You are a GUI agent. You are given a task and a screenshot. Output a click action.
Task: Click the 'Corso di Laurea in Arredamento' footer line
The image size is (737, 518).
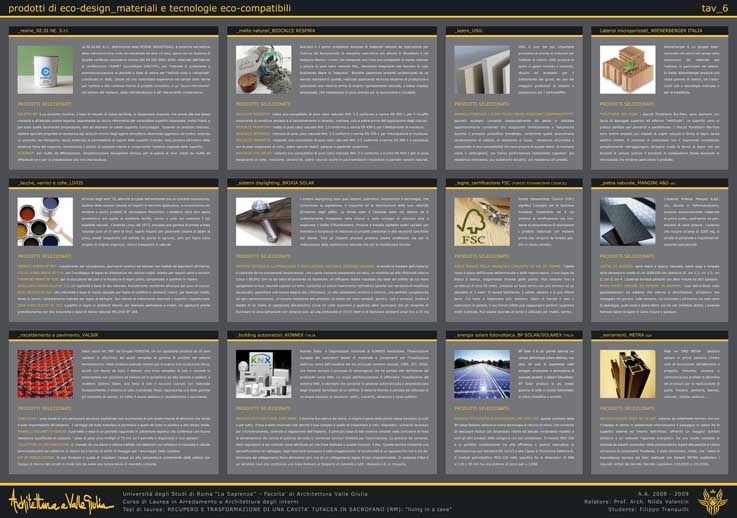pos(211,502)
